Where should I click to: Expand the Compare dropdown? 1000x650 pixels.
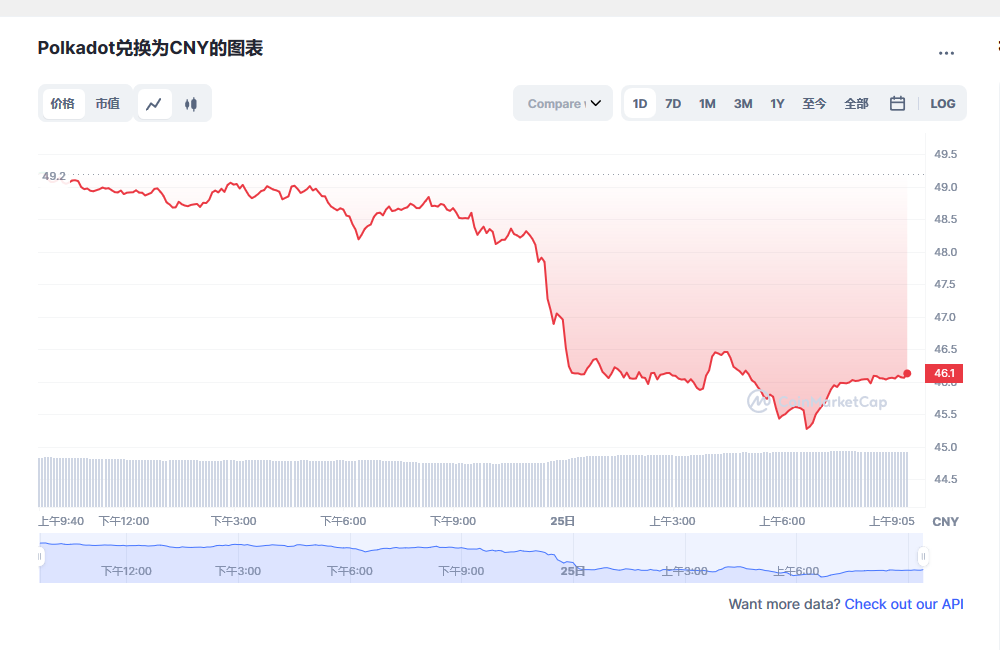pyautogui.click(x=563, y=103)
